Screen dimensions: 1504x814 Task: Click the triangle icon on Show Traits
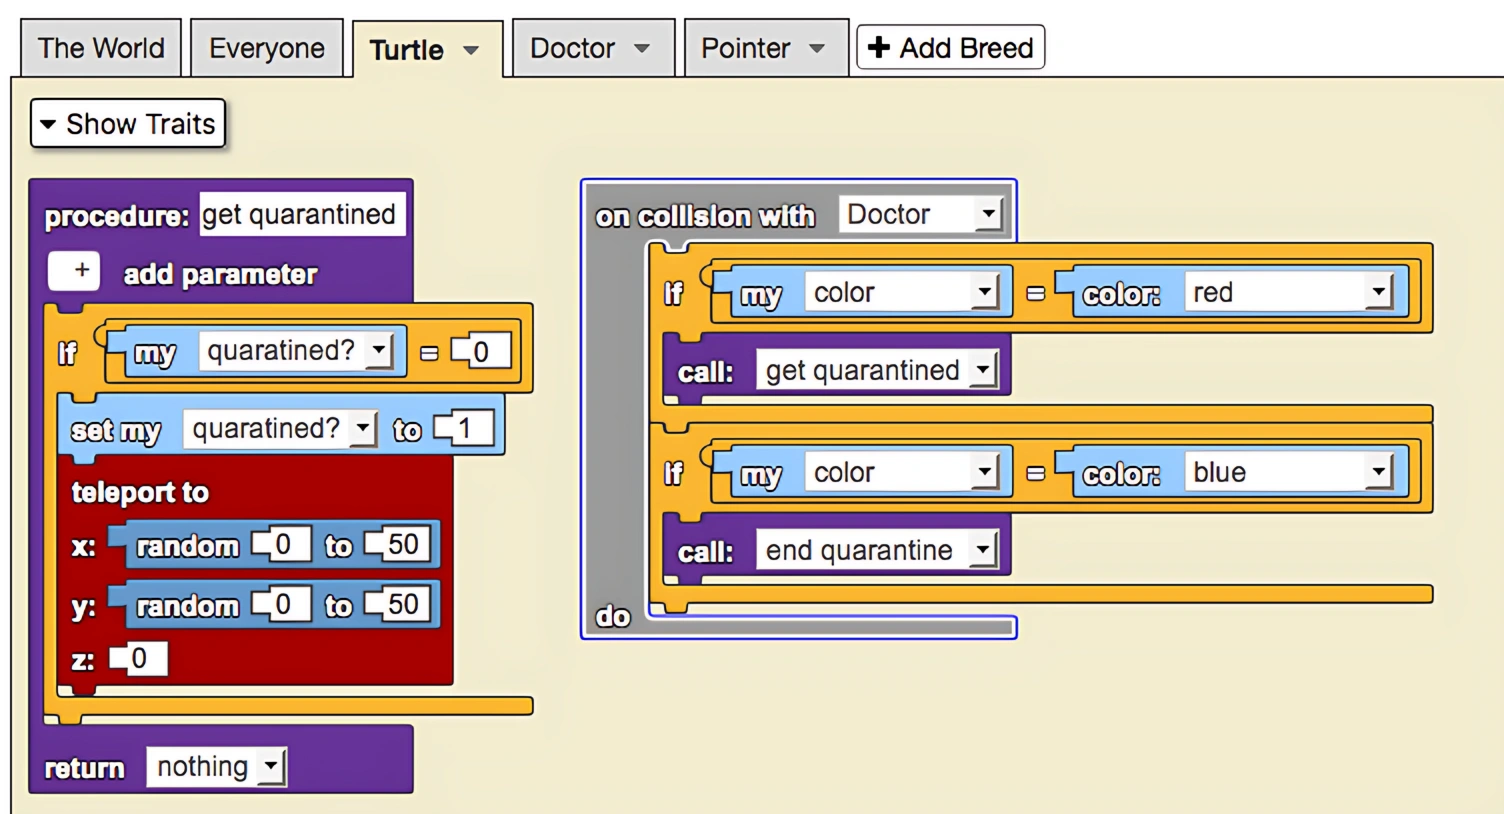pyautogui.click(x=47, y=124)
